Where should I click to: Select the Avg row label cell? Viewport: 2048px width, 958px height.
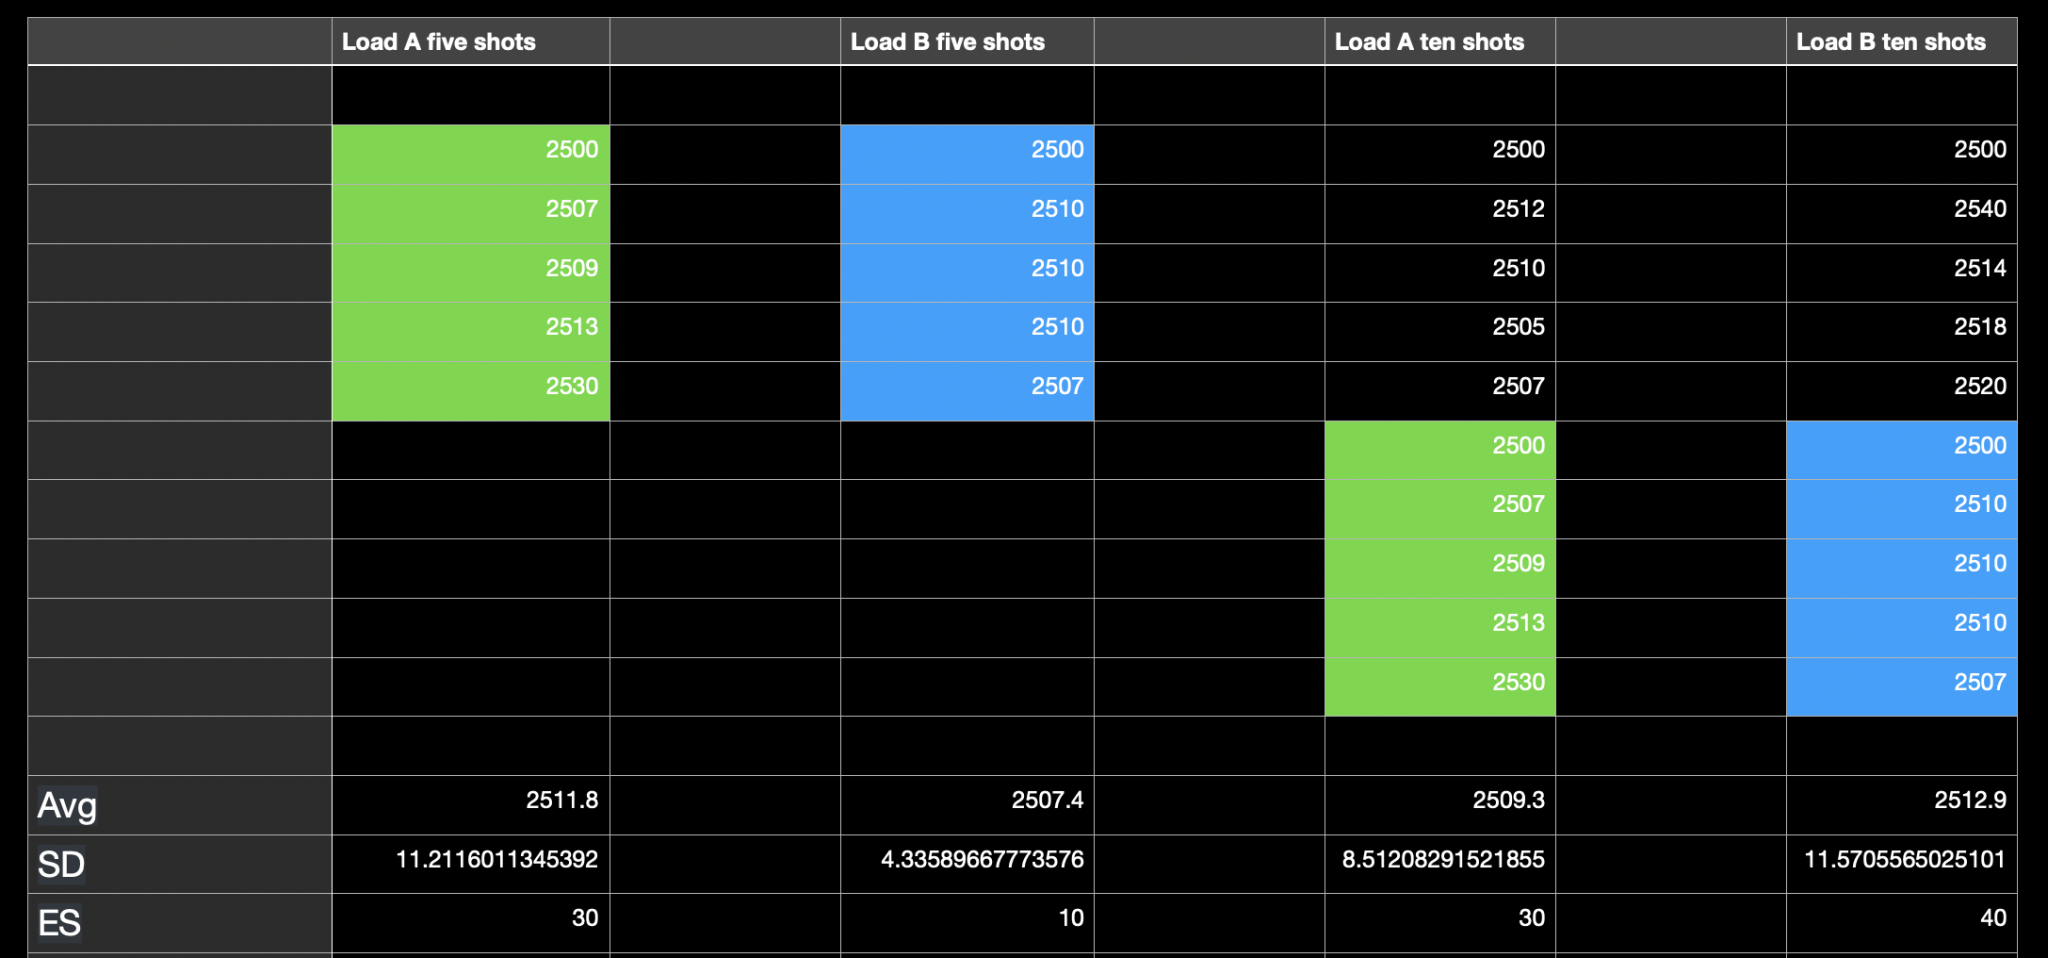[x=180, y=805]
